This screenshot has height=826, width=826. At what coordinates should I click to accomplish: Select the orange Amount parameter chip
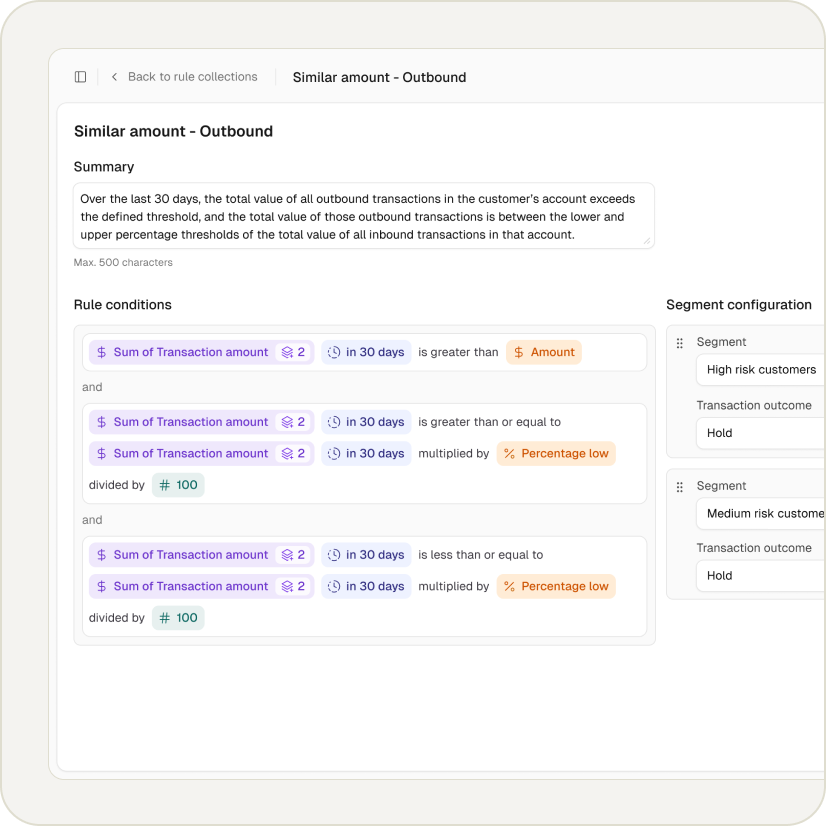(544, 352)
